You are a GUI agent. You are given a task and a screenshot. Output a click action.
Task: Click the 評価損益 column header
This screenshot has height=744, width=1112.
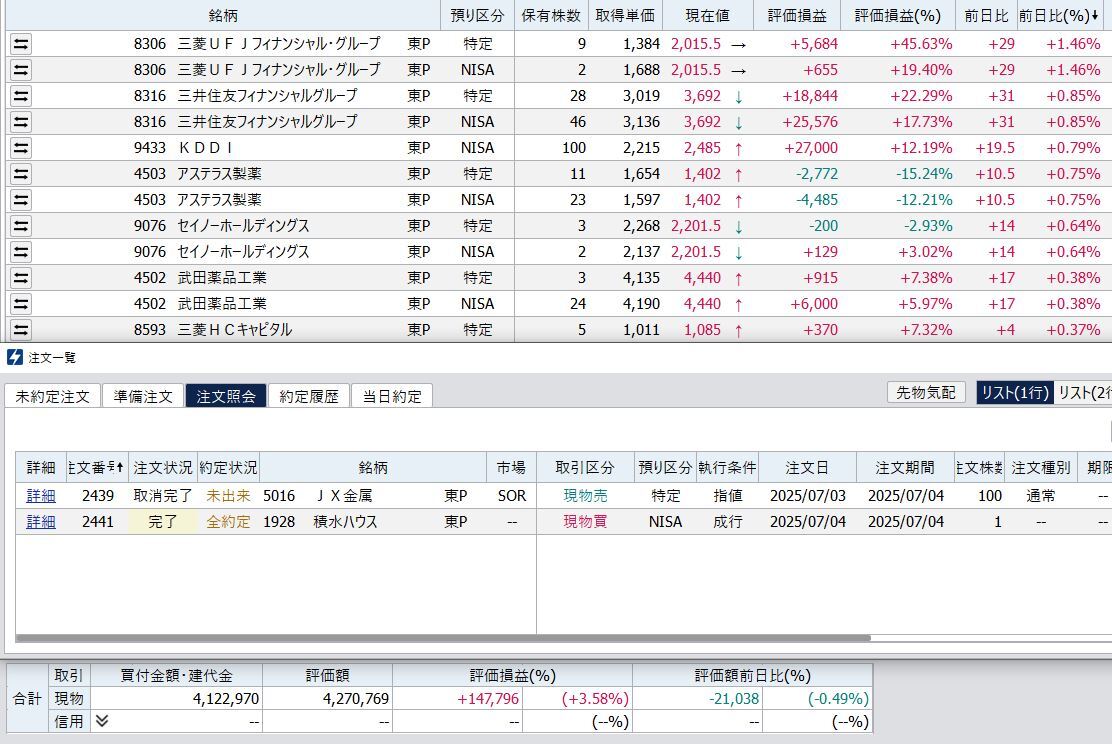pos(797,16)
